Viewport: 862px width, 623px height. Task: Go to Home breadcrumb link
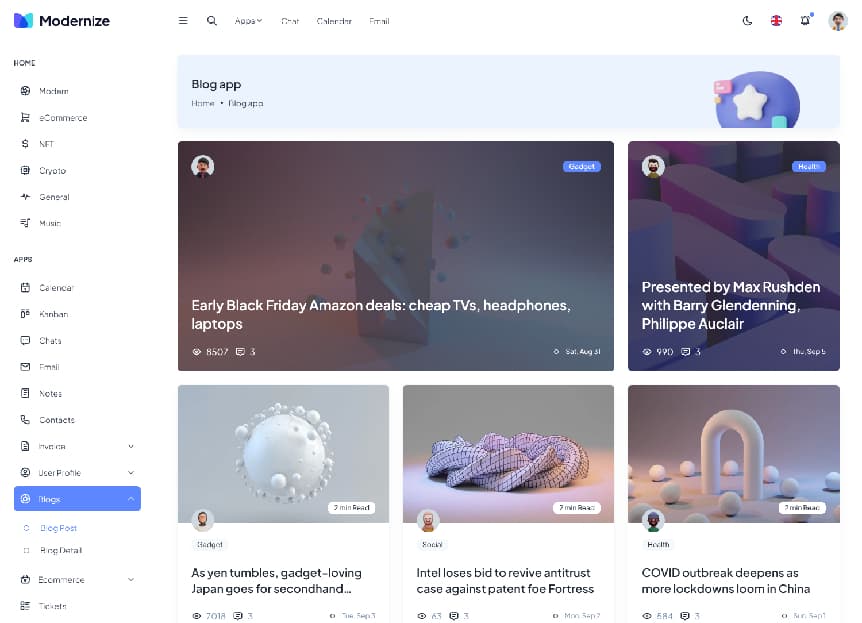[x=203, y=103]
